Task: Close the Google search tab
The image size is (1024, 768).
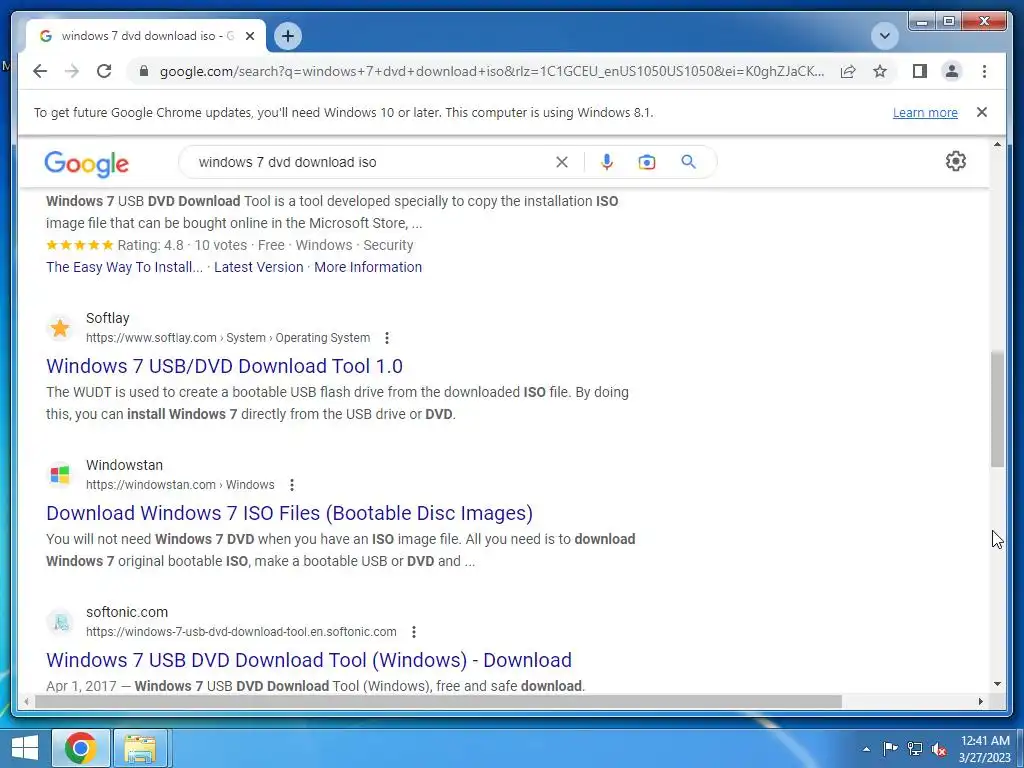Action: tap(249, 36)
